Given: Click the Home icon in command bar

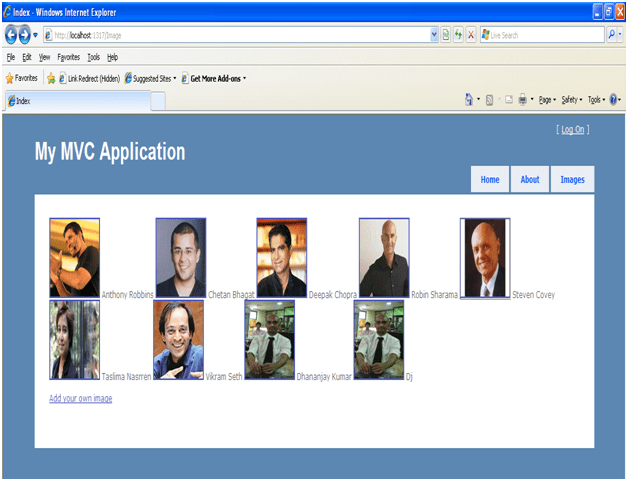Looking at the screenshot, I should coord(469,100).
